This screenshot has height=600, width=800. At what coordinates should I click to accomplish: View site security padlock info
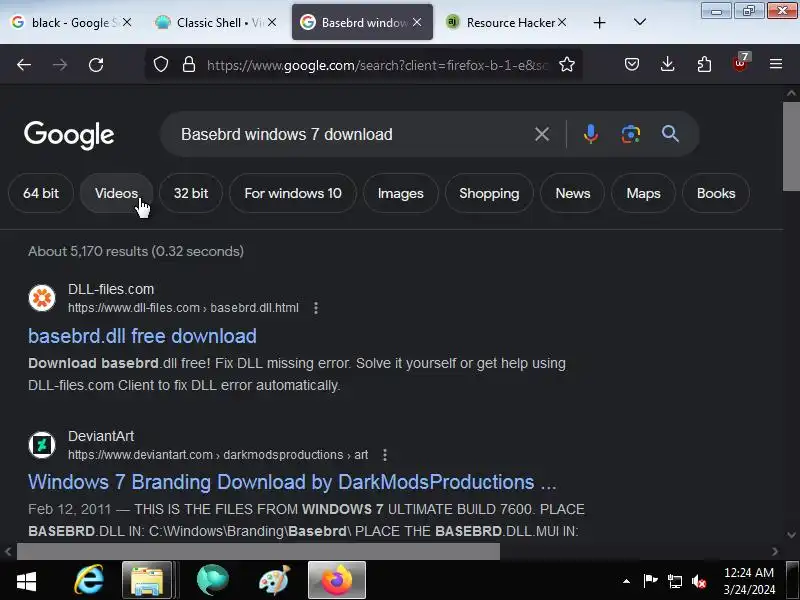pyautogui.click(x=189, y=64)
